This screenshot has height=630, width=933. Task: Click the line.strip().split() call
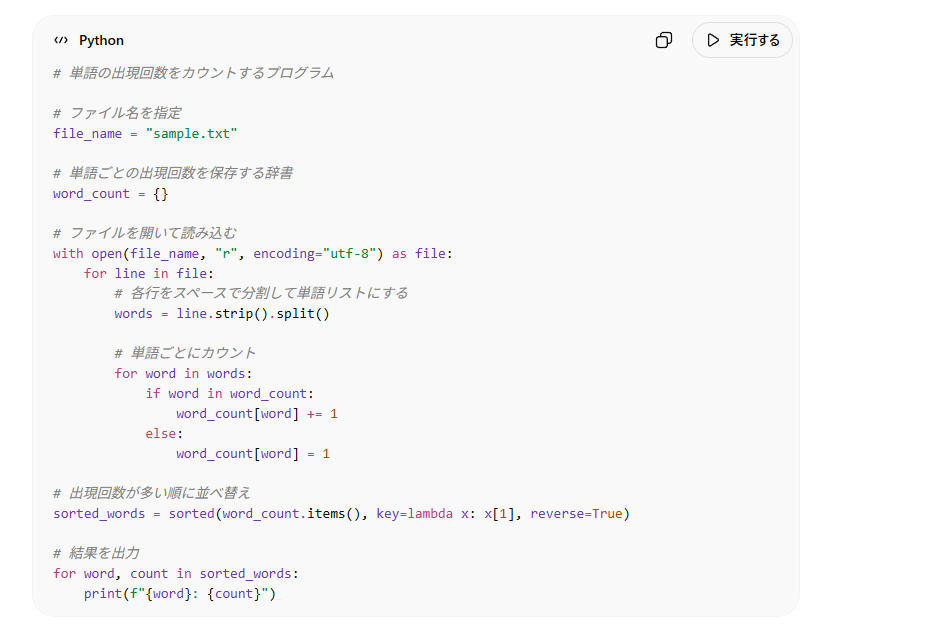click(x=253, y=313)
